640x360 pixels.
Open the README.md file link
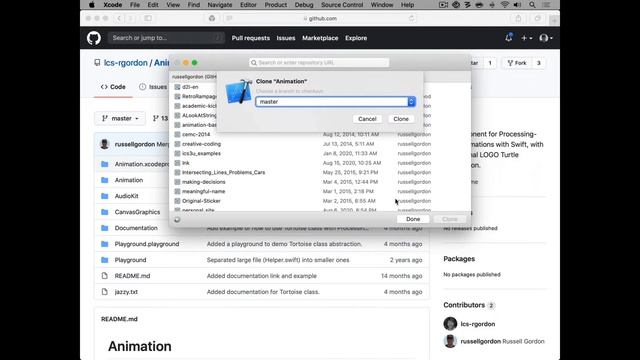coord(132,276)
